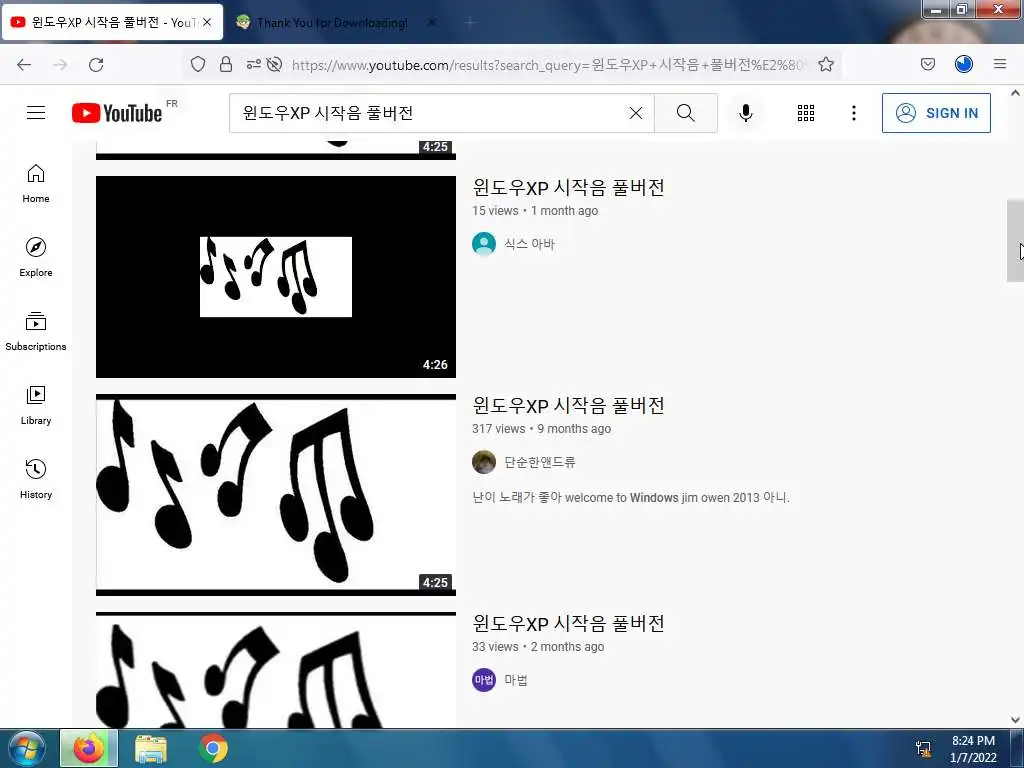The height and width of the screenshot is (768, 1024).
Task: Click the padlock site info icon
Action: point(226,64)
